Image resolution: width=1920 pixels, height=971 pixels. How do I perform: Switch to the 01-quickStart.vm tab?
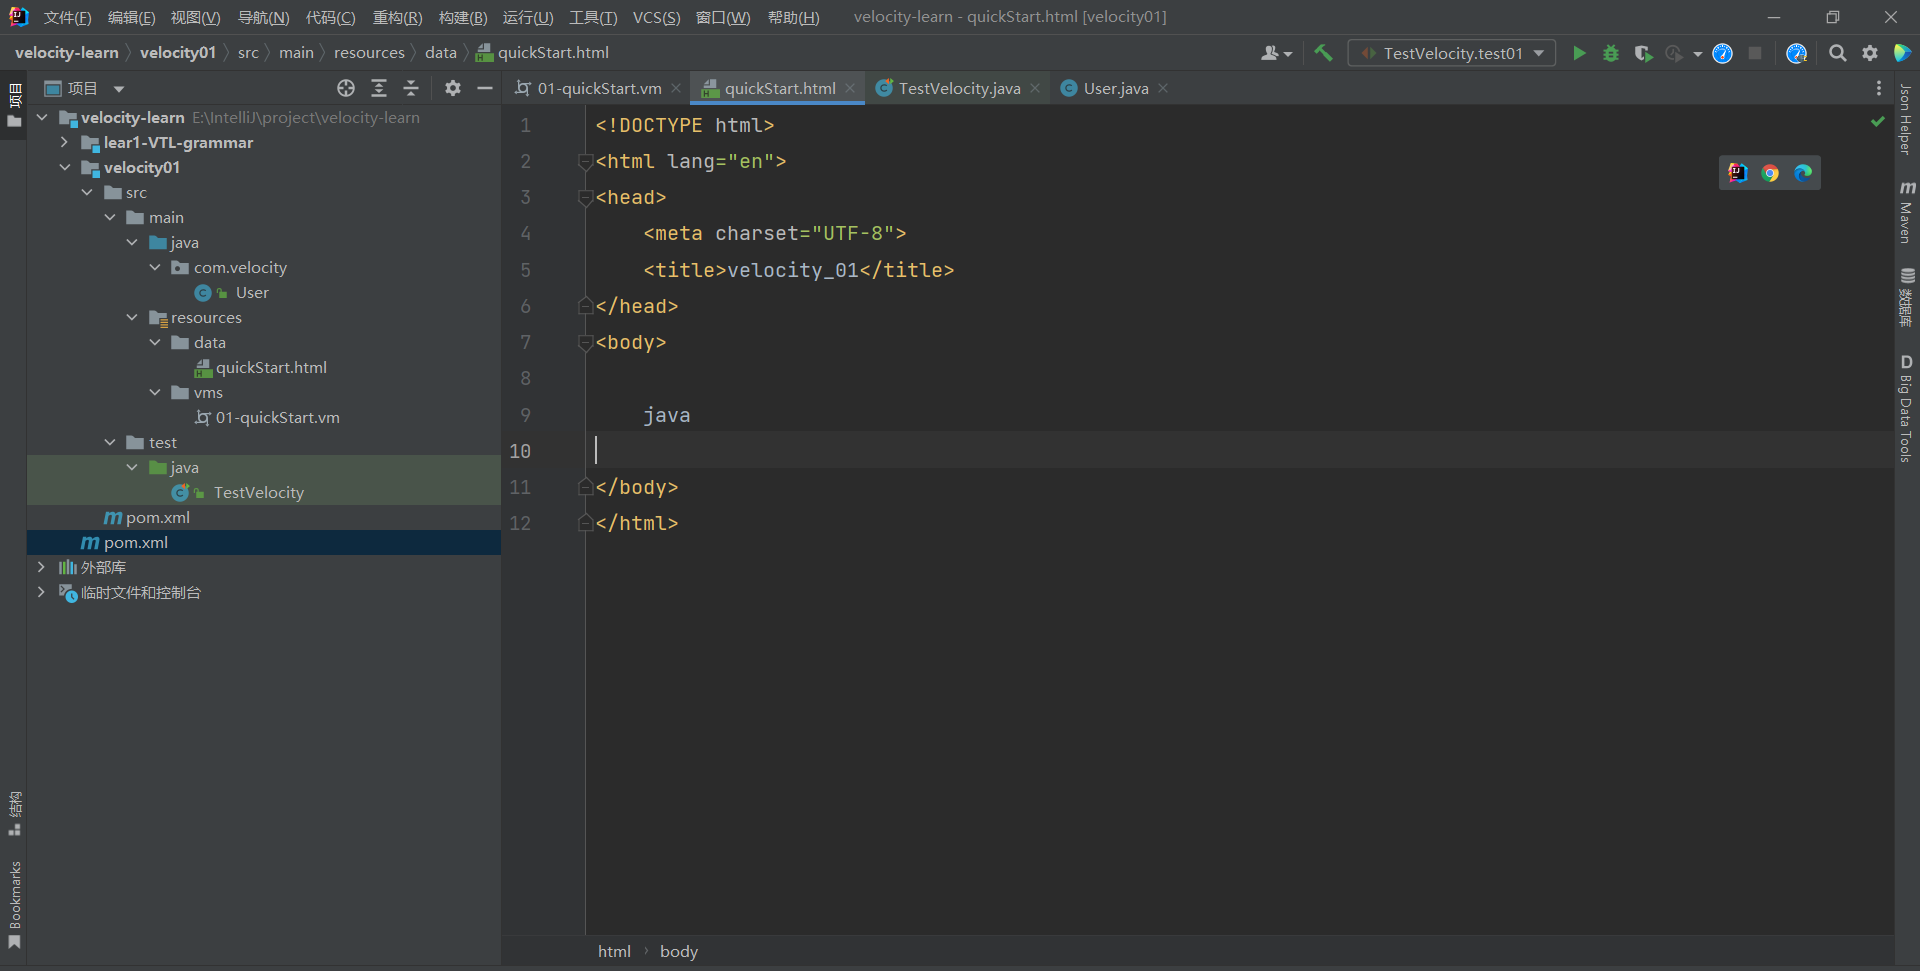[599, 88]
